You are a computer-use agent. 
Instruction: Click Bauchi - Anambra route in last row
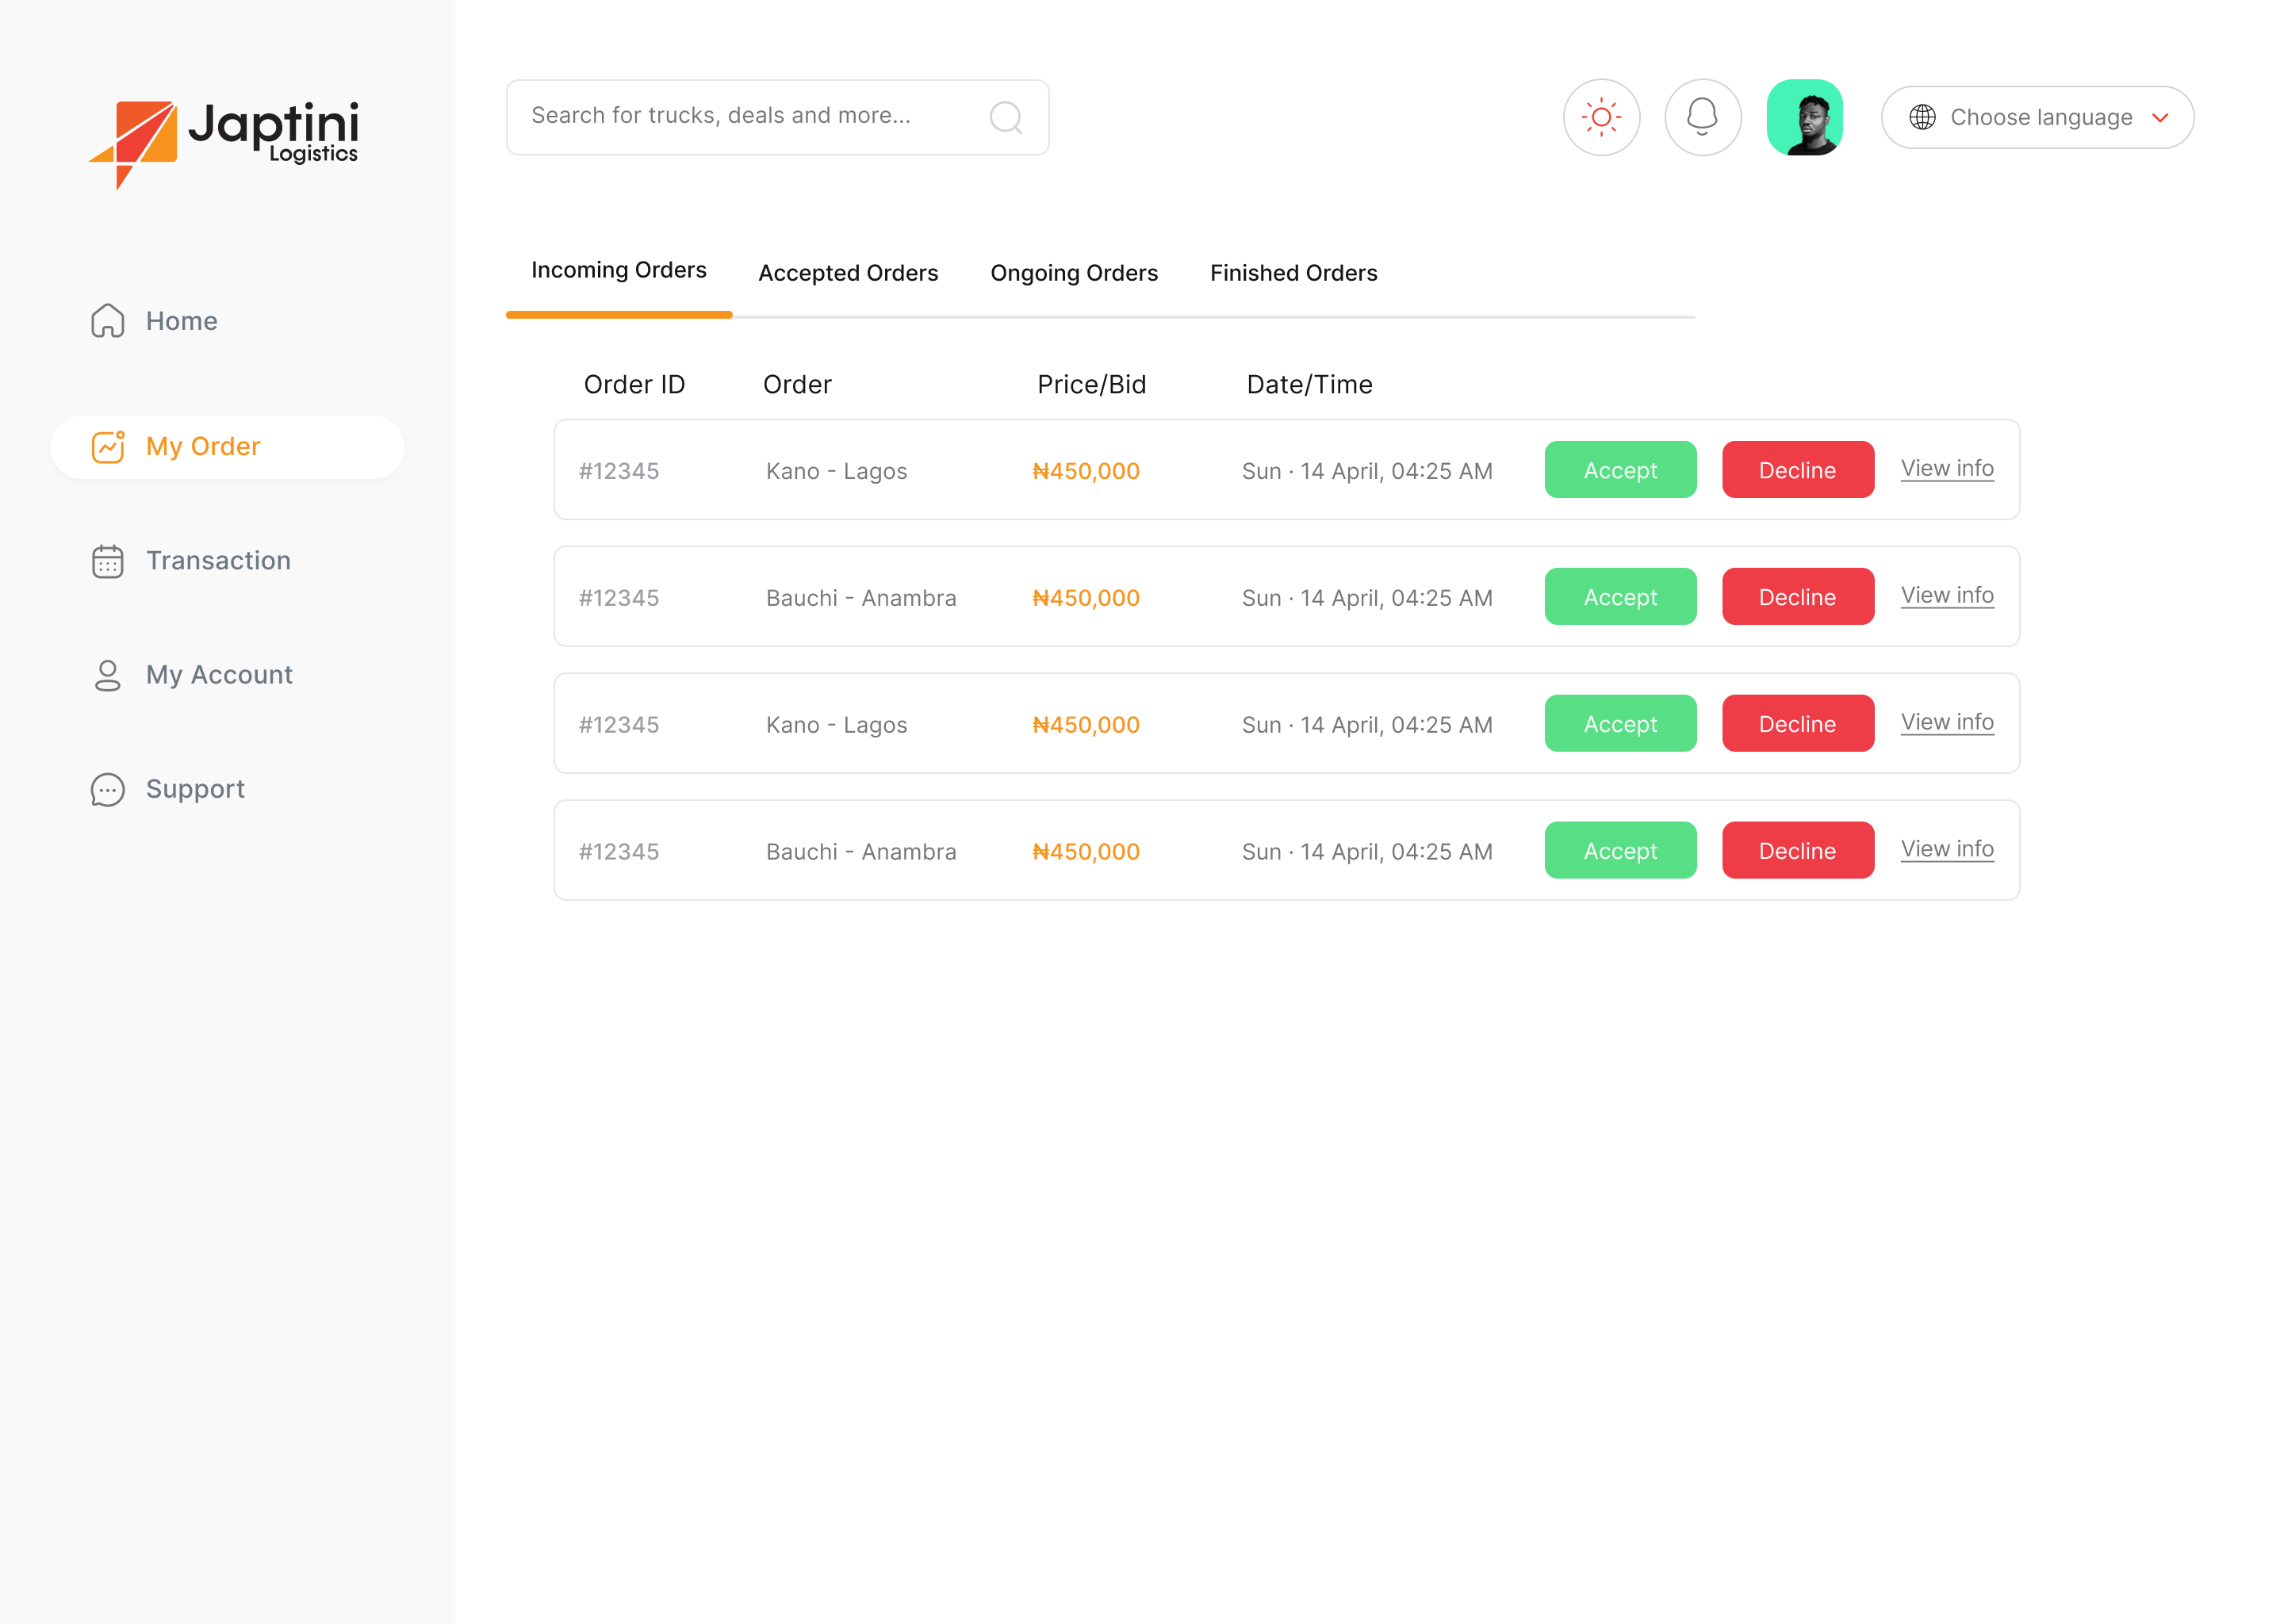tap(861, 852)
